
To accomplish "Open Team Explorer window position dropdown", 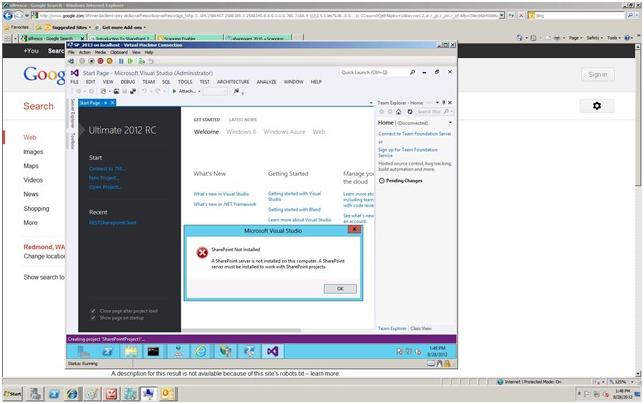I will (437, 102).
